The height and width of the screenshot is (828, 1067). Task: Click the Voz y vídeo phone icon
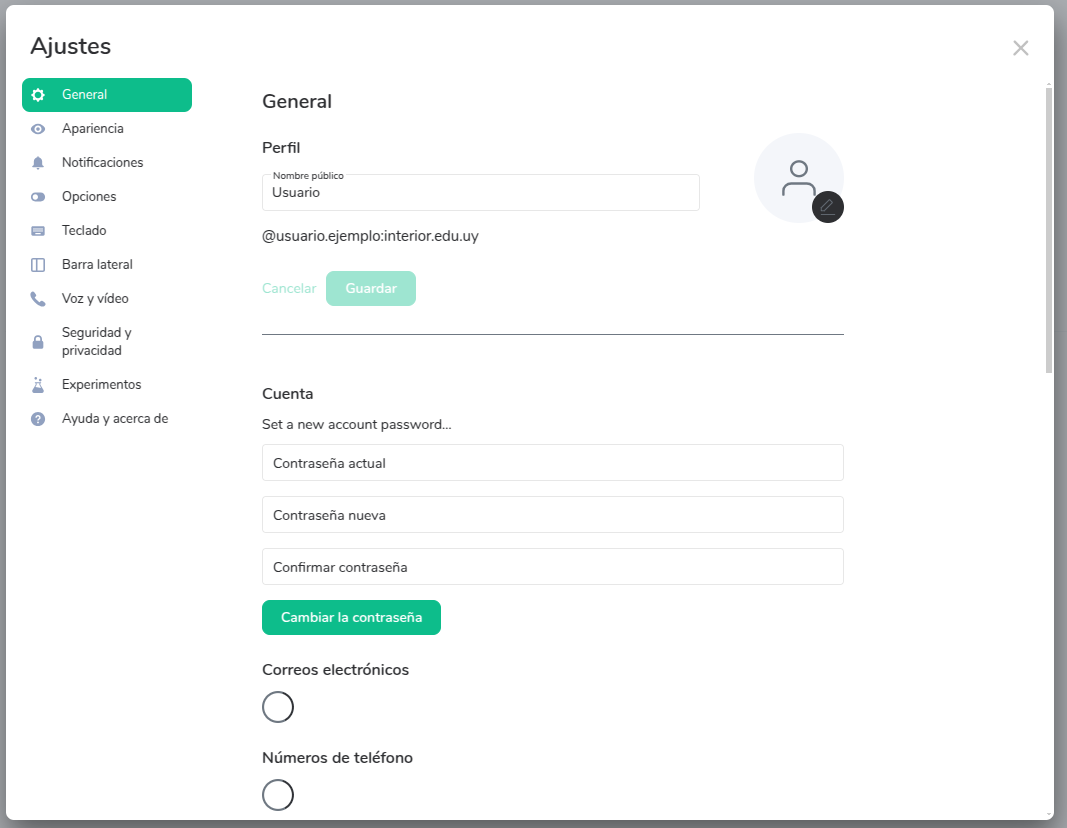(38, 299)
